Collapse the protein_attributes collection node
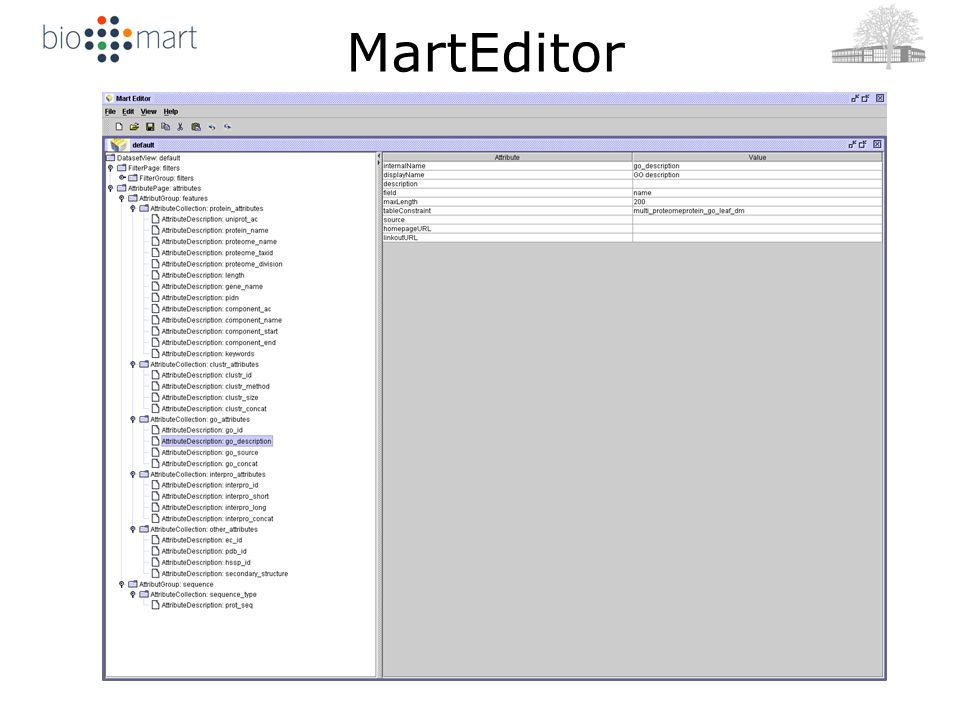The image size is (960, 720). (133, 209)
